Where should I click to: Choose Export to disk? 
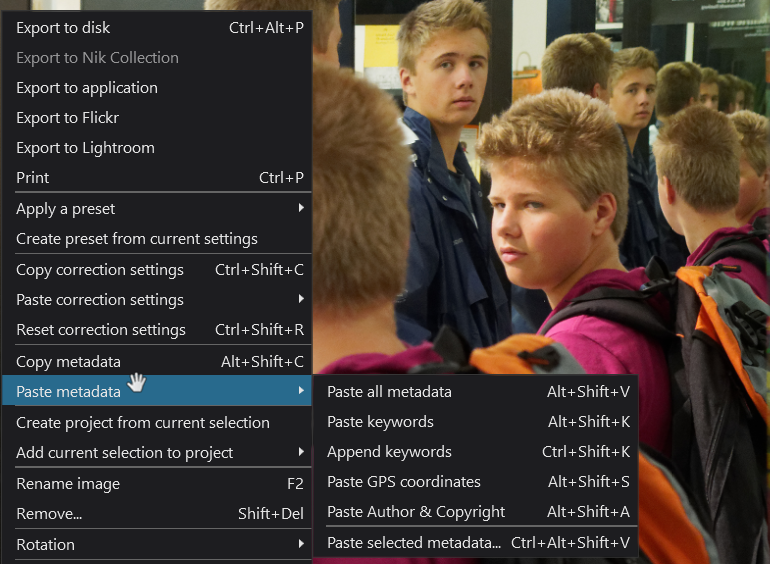(157, 28)
